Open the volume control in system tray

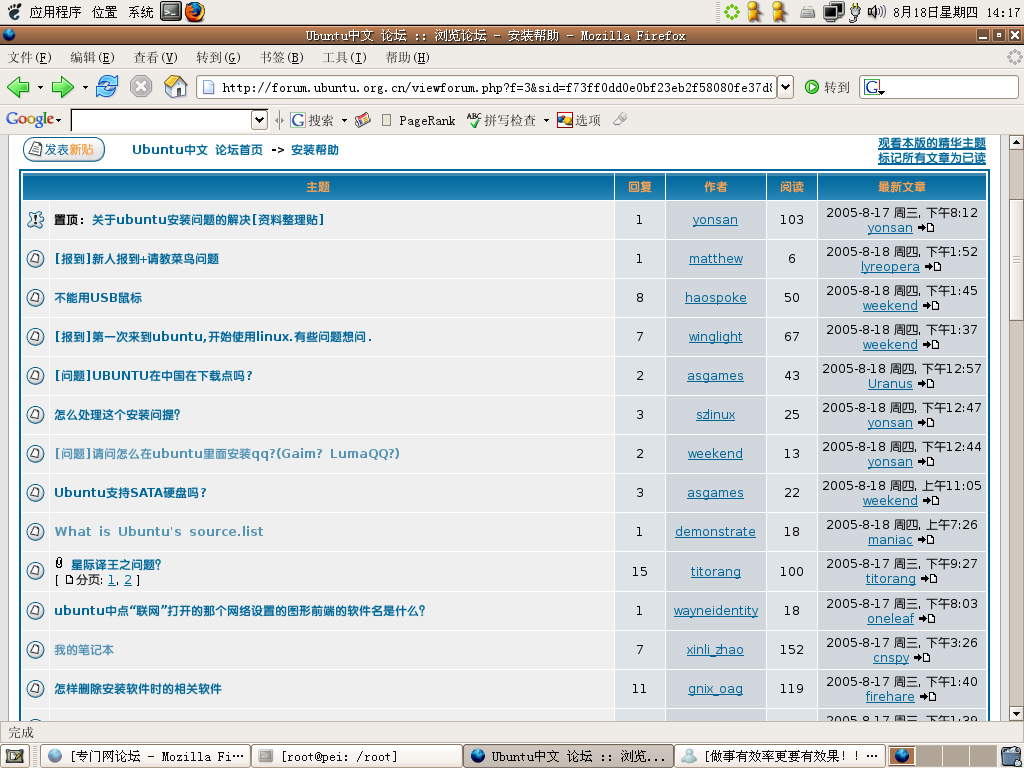click(x=876, y=12)
